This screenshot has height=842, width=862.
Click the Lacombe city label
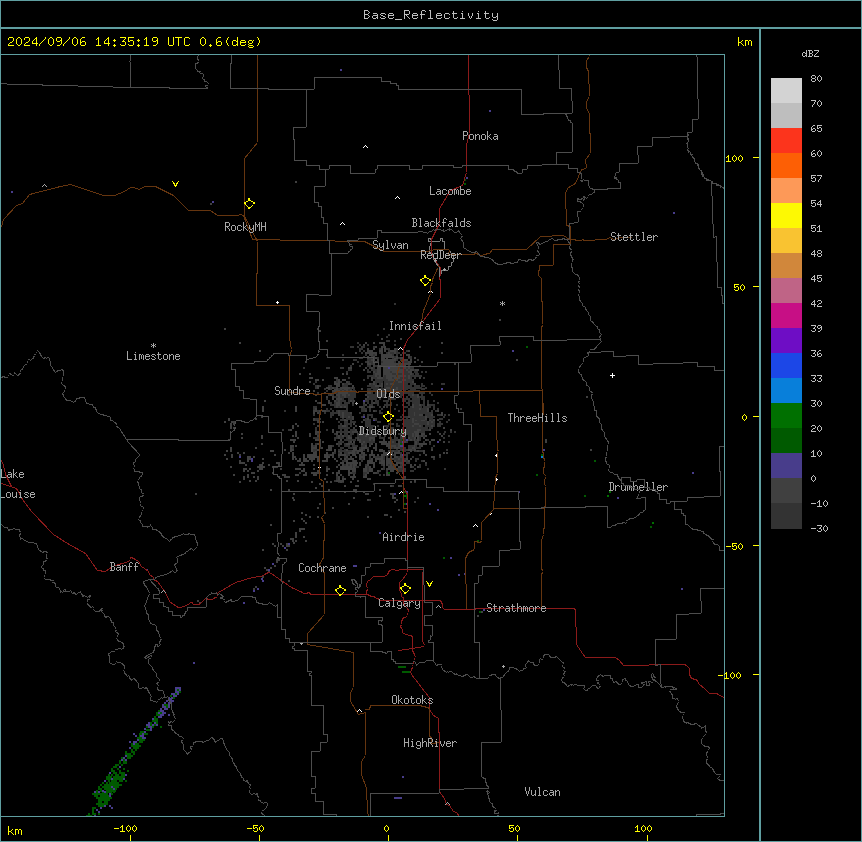tap(450, 191)
